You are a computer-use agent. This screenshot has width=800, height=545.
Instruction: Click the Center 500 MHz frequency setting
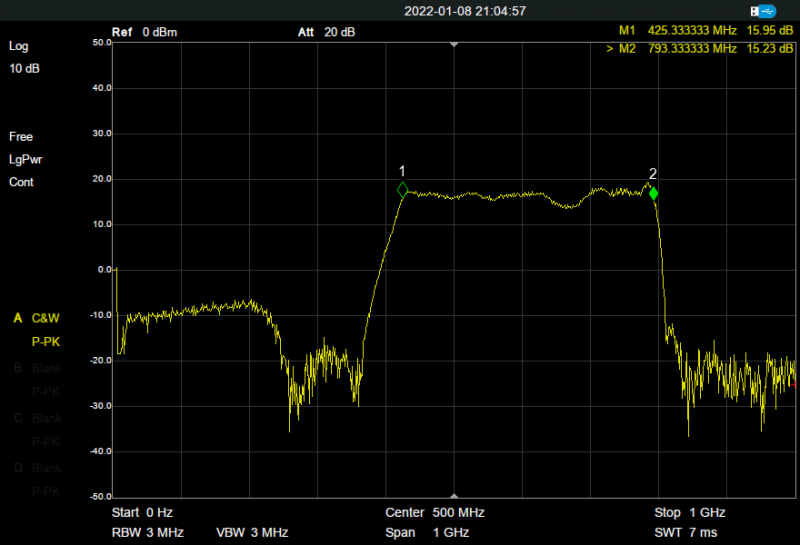[435, 513]
